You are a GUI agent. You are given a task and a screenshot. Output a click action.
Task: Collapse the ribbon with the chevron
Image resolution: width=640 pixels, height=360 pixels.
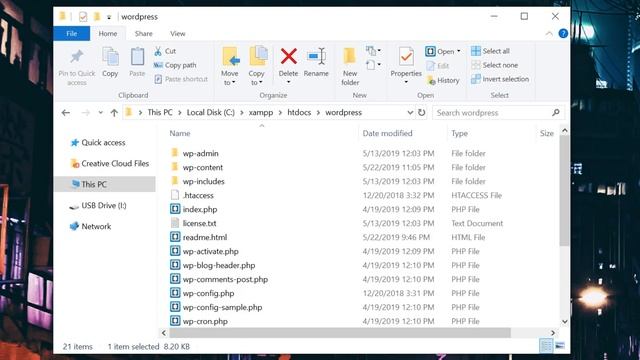pos(549,33)
